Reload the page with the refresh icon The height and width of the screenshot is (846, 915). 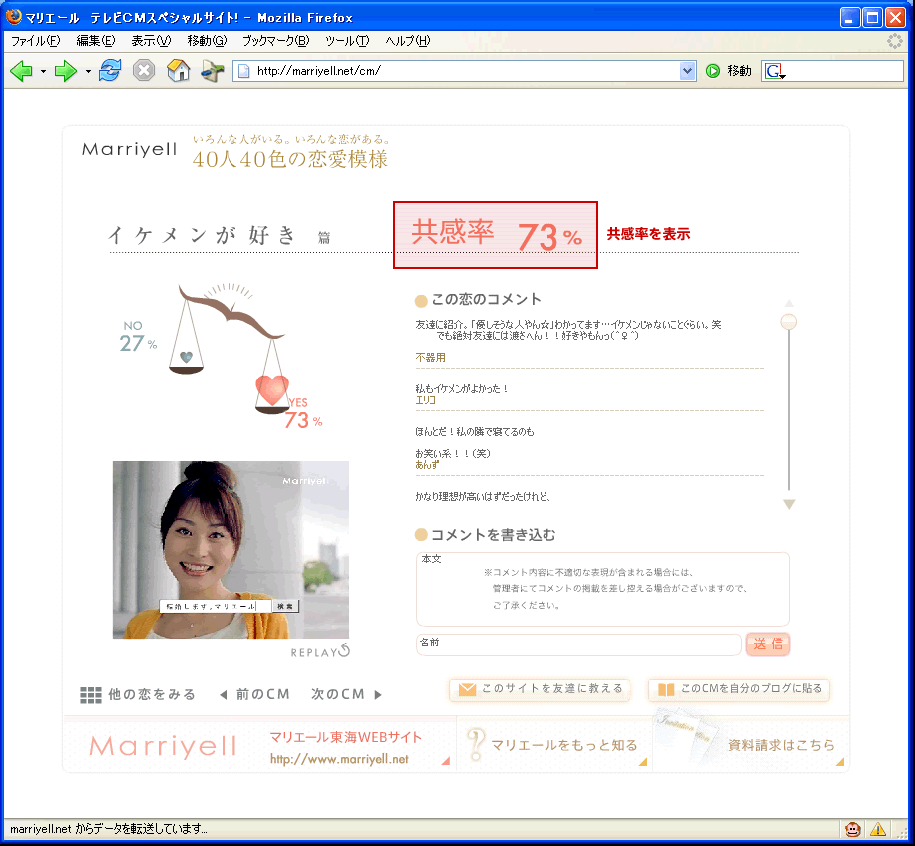[x=110, y=71]
